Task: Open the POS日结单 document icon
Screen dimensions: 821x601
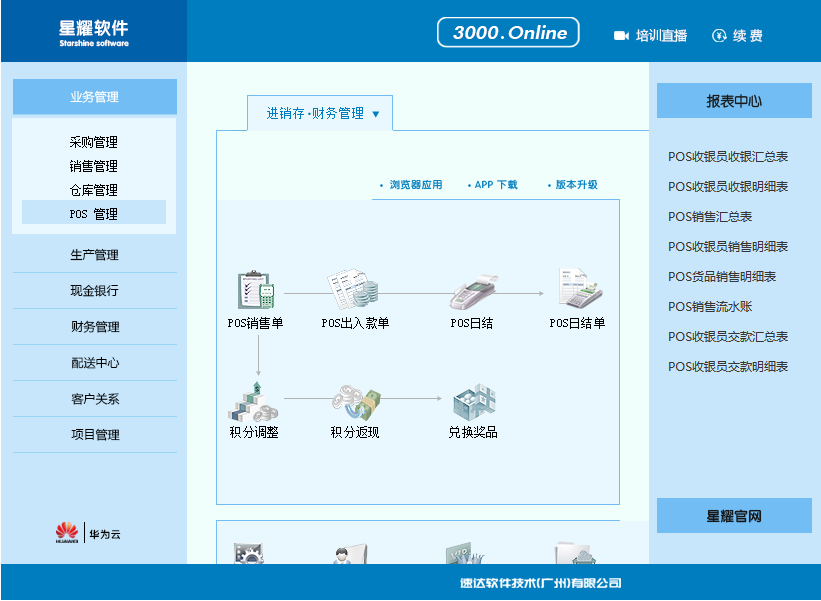Action: (580, 287)
